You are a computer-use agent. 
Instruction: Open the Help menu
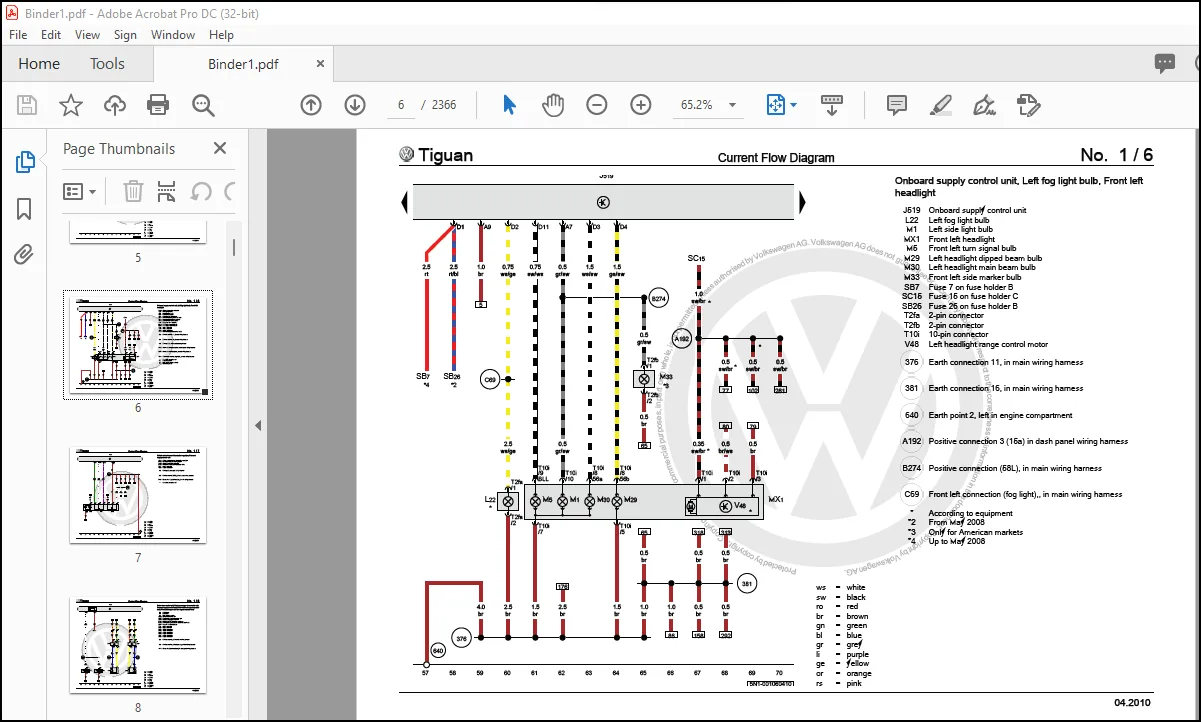(221, 34)
